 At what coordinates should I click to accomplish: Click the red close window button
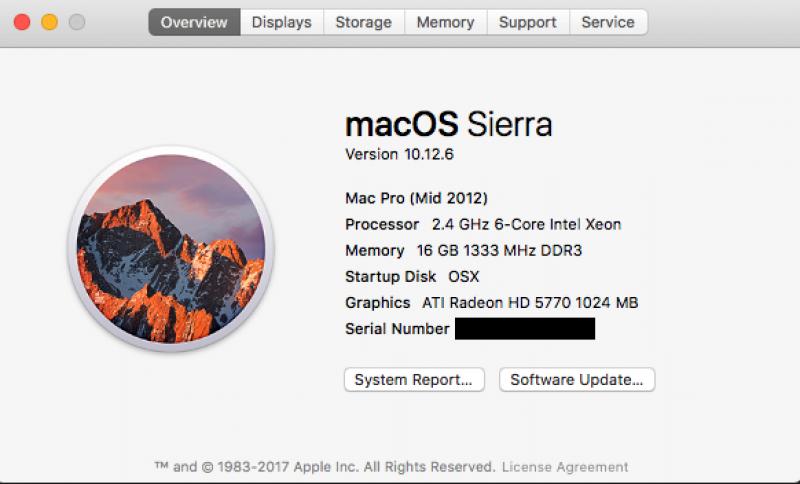[x=21, y=22]
